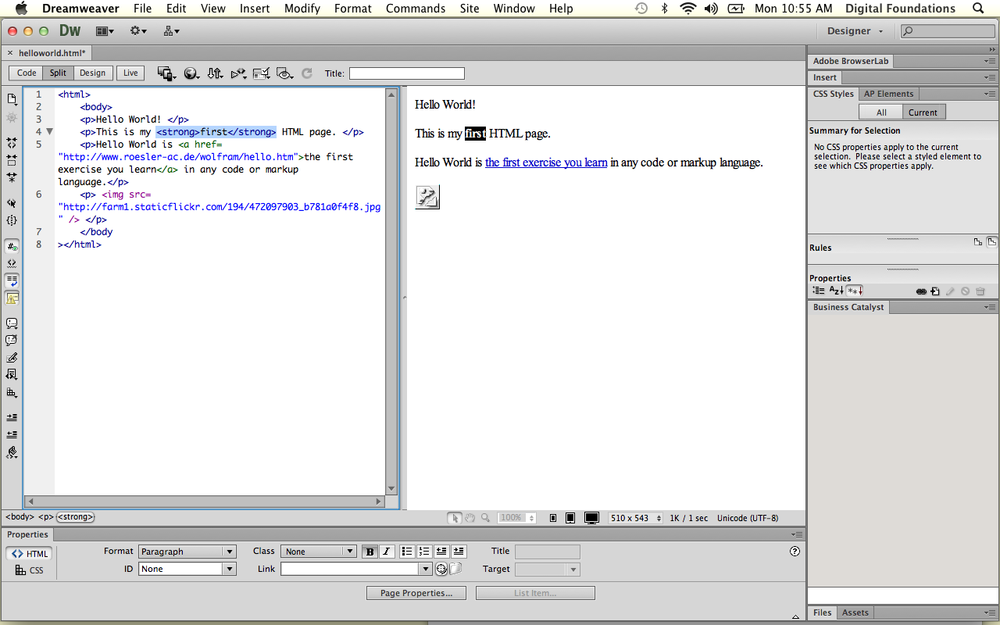This screenshot has width=1000, height=625.
Task: Select the strong tag in the tag selector
Action: coord(75,517)
